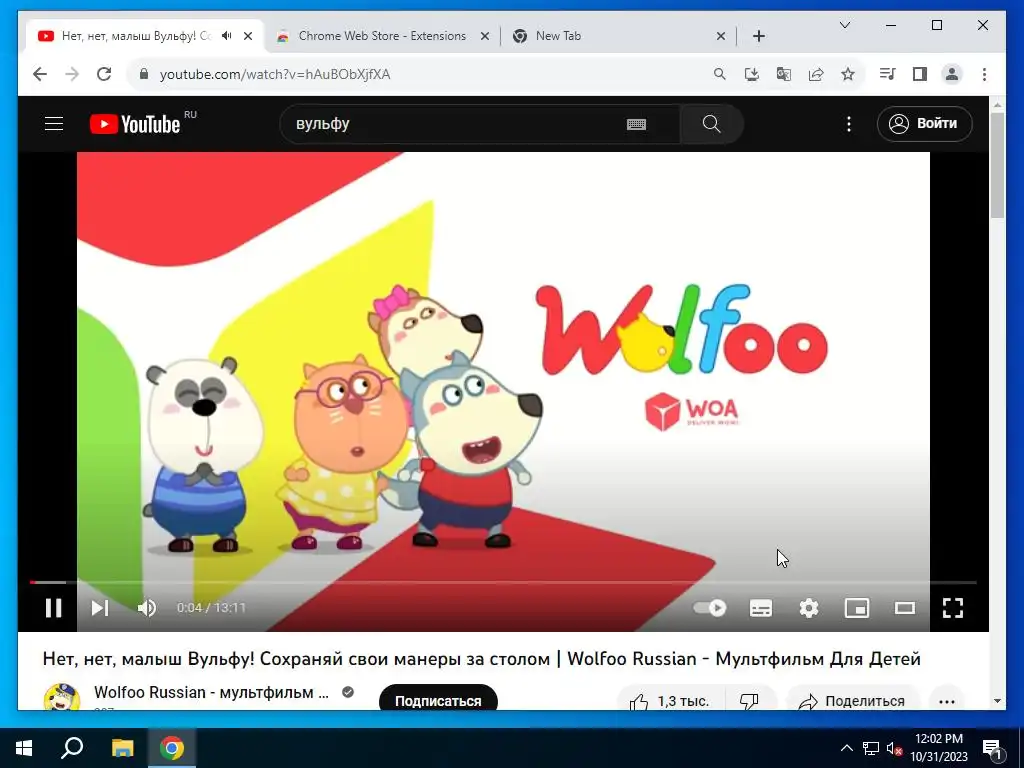Open network status tray icon
1024x768 pixels.
coord(871,748)
